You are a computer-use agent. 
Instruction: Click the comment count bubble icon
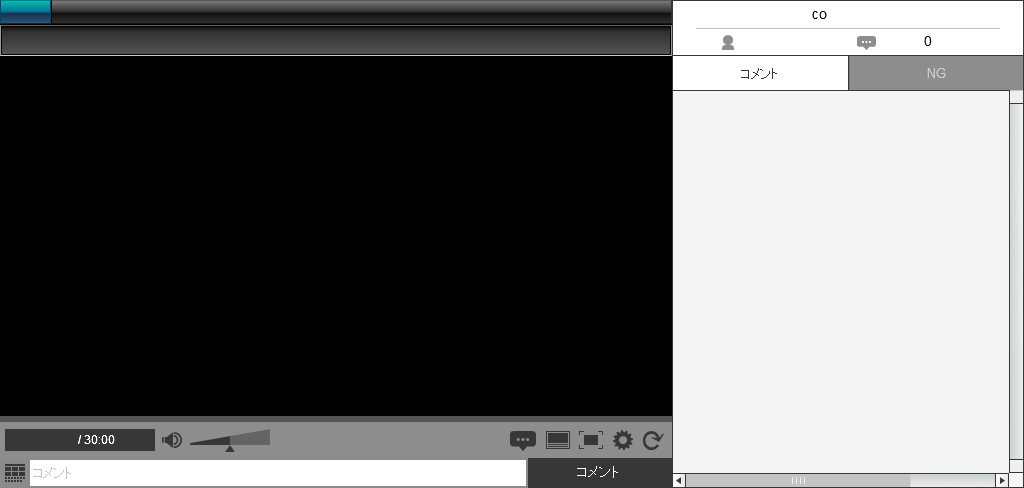click(866, 42)
